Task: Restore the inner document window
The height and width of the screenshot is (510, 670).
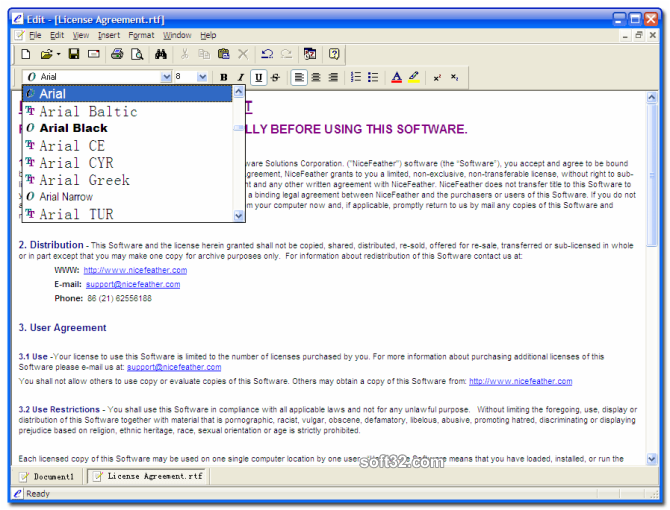Action: (x=639, y=35)
